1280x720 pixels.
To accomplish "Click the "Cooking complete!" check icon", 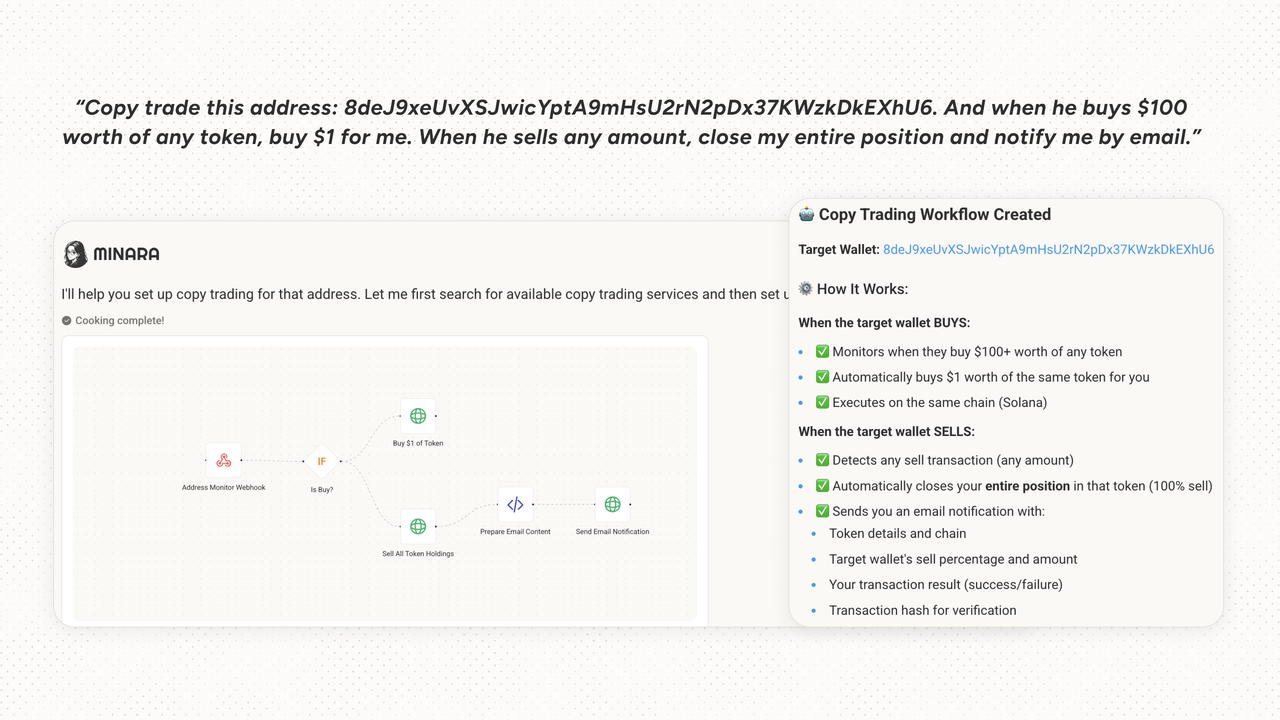I will [67, 321].
